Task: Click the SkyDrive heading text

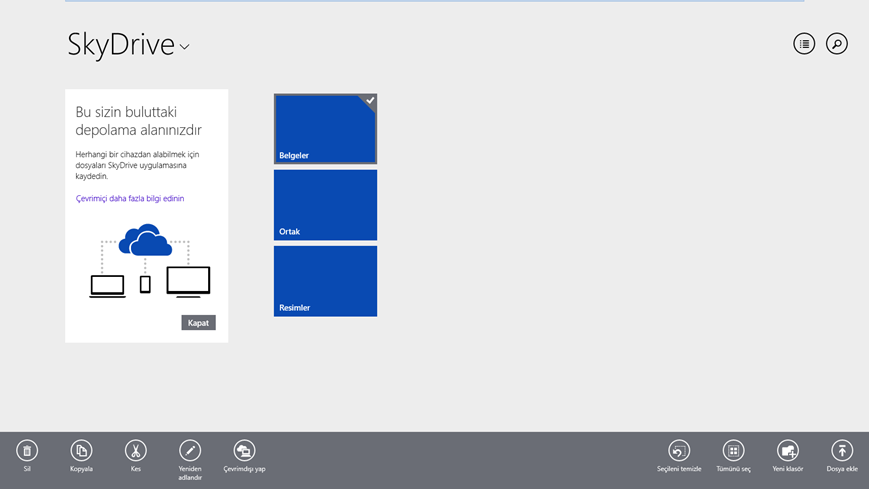Action: [x=121, y=44]
